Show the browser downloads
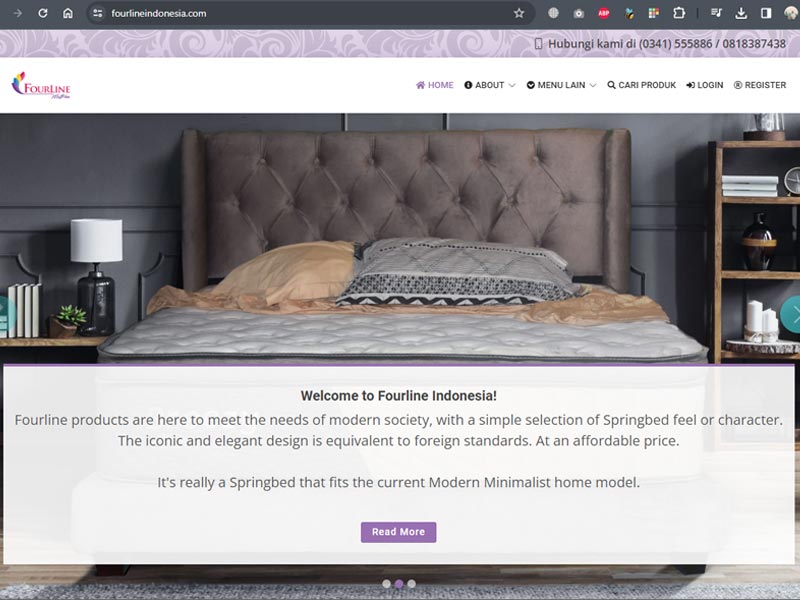This screenshot has width=800, height=600. [741, 13]
